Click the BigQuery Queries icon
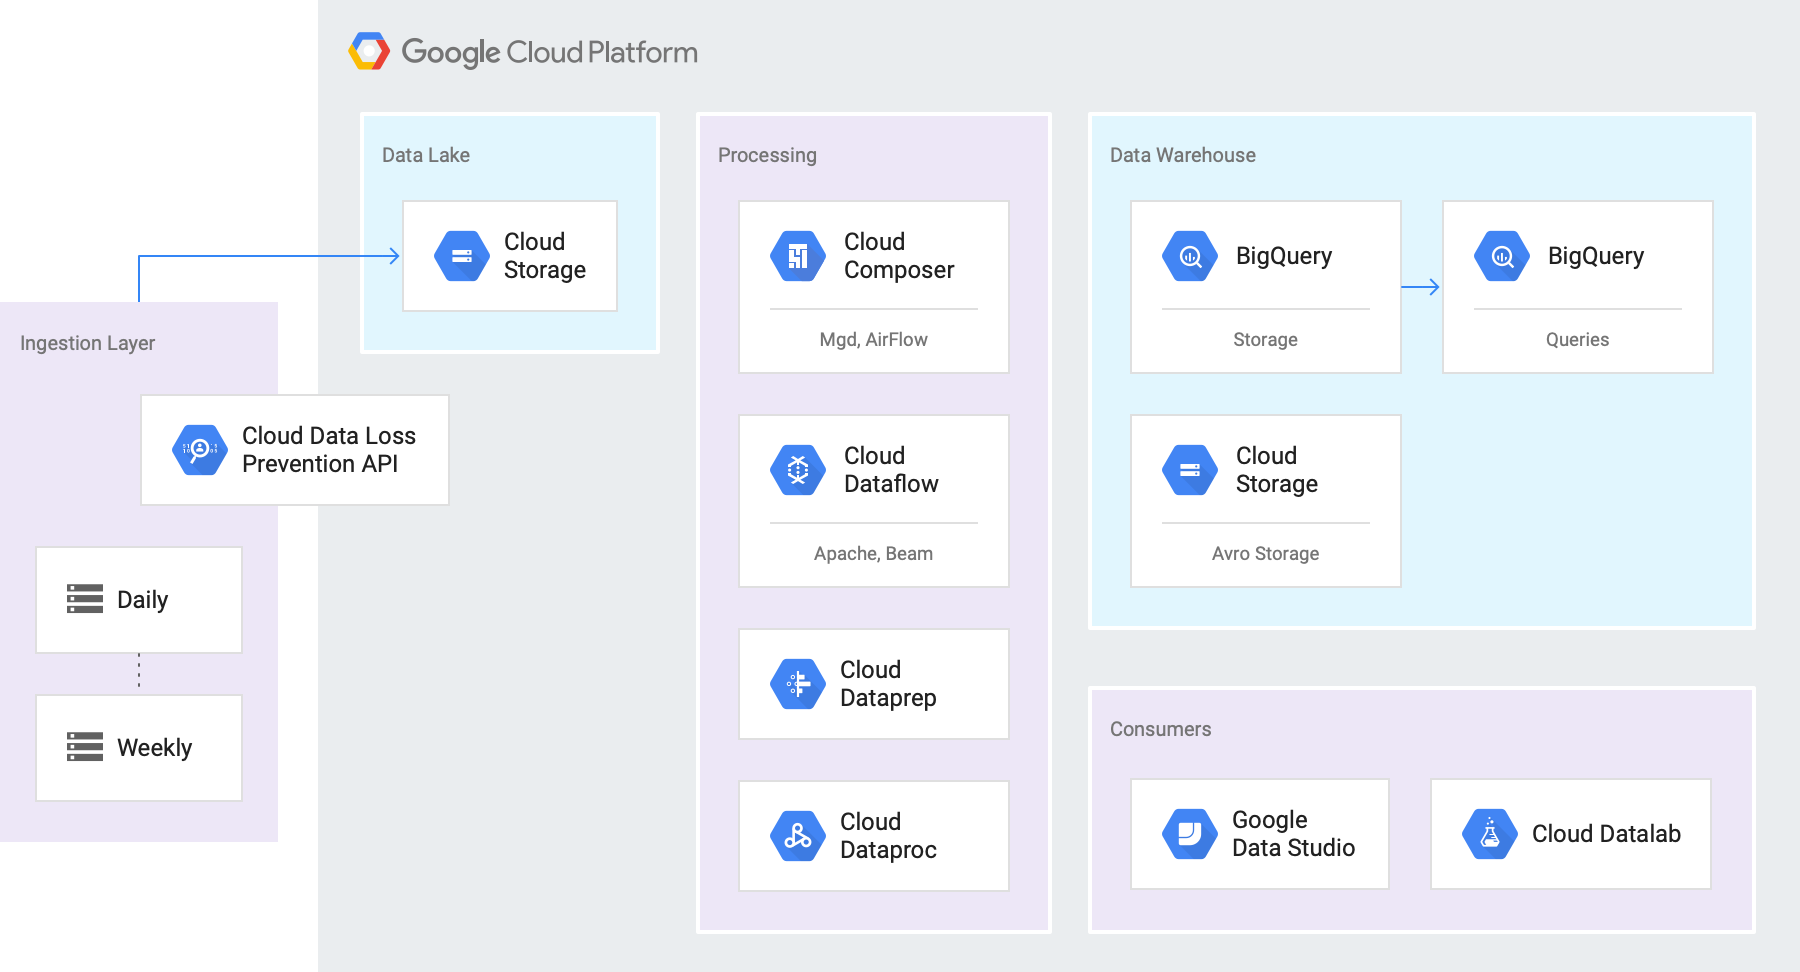Viewport: 1800px width, 972px height. point(1501,256)
